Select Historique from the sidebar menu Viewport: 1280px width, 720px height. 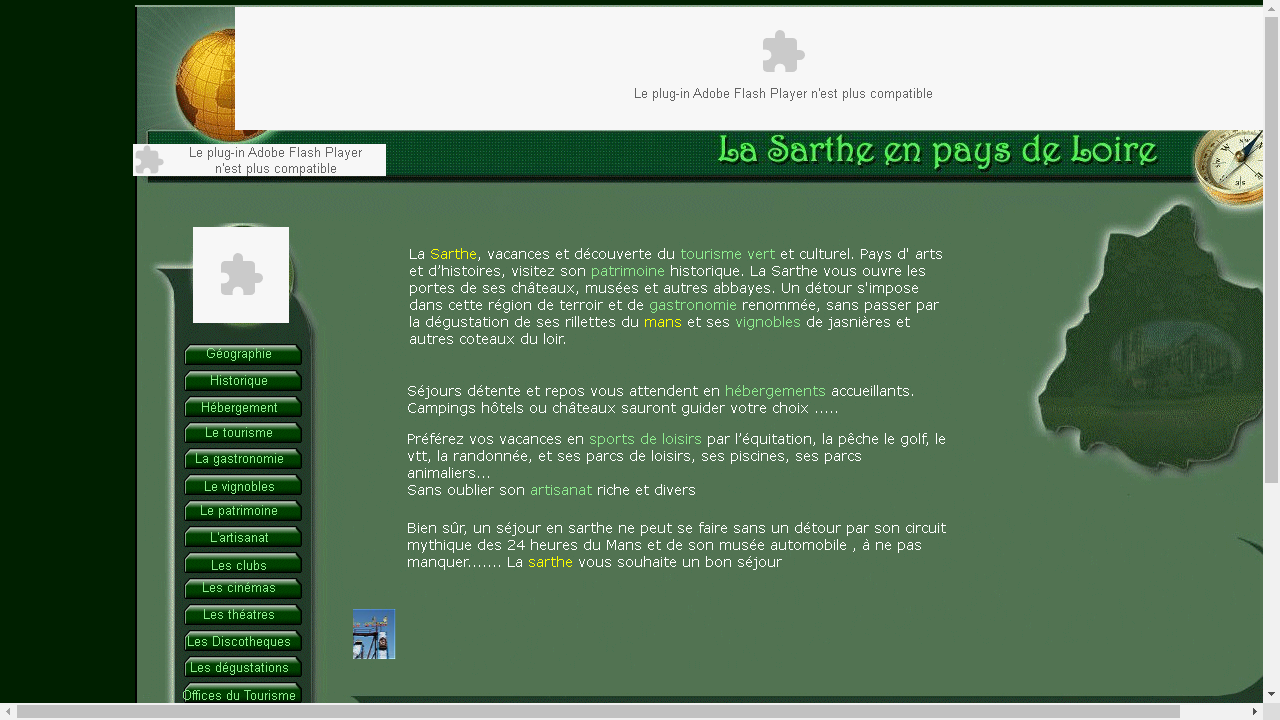click(240, 381)
